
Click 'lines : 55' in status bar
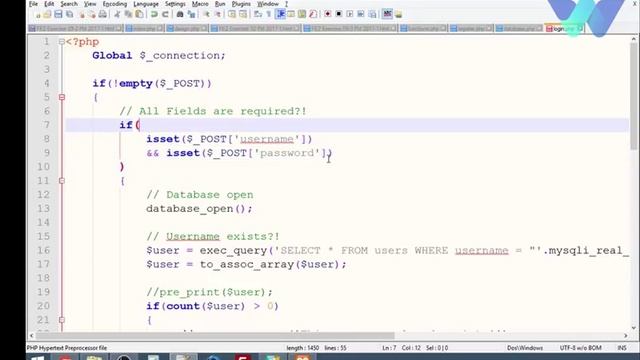coord(335,348)
